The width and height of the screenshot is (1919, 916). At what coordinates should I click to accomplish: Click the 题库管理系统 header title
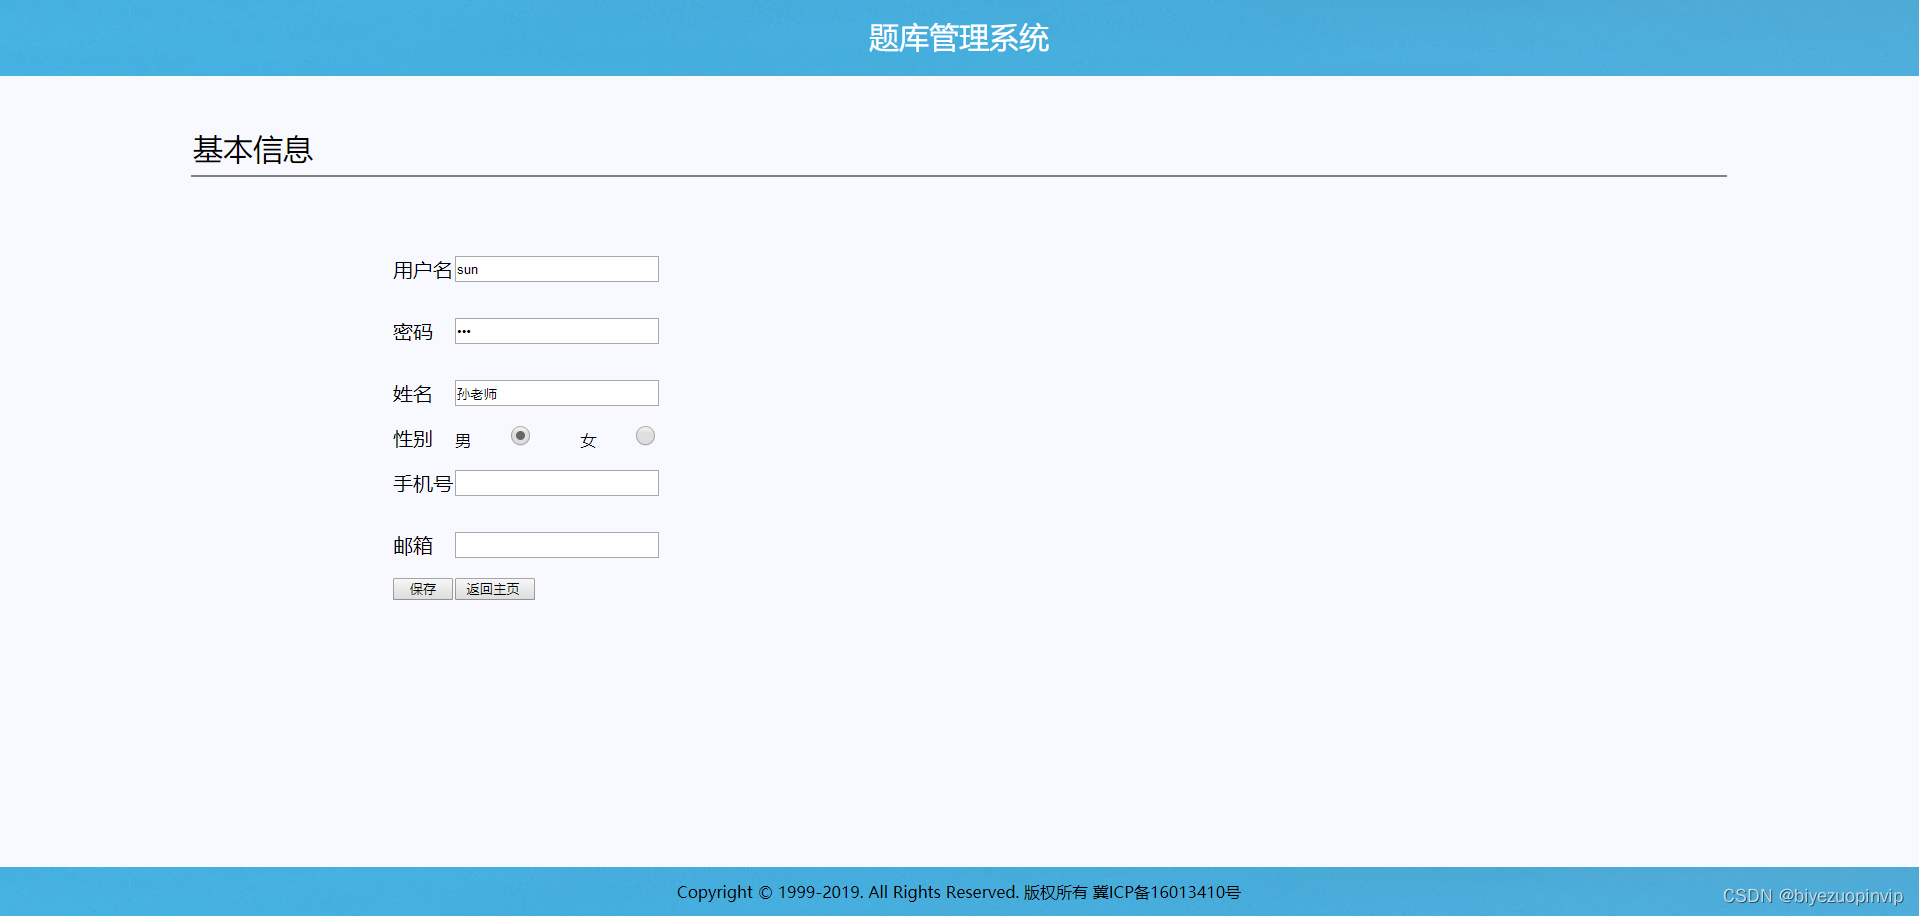click(x=957, y=38)
